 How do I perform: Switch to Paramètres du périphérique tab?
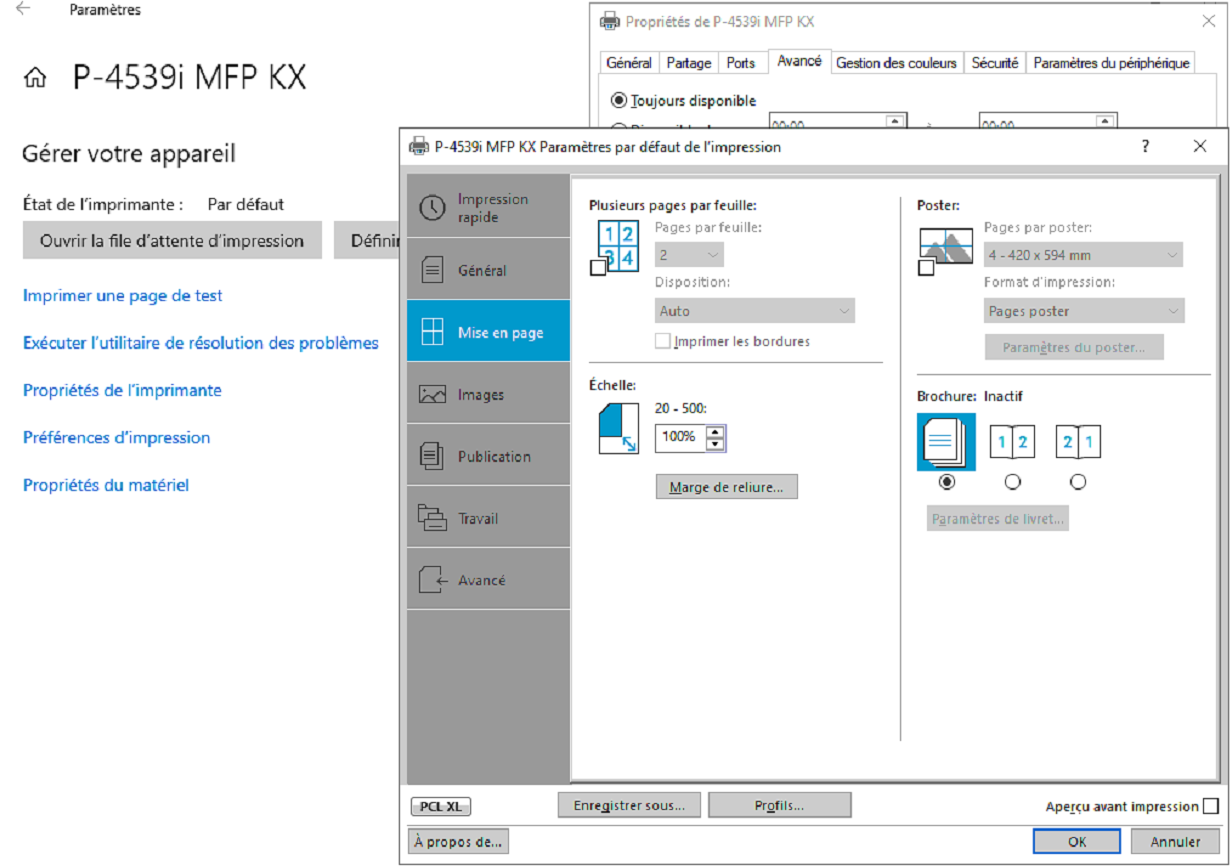pos(1111,63)
